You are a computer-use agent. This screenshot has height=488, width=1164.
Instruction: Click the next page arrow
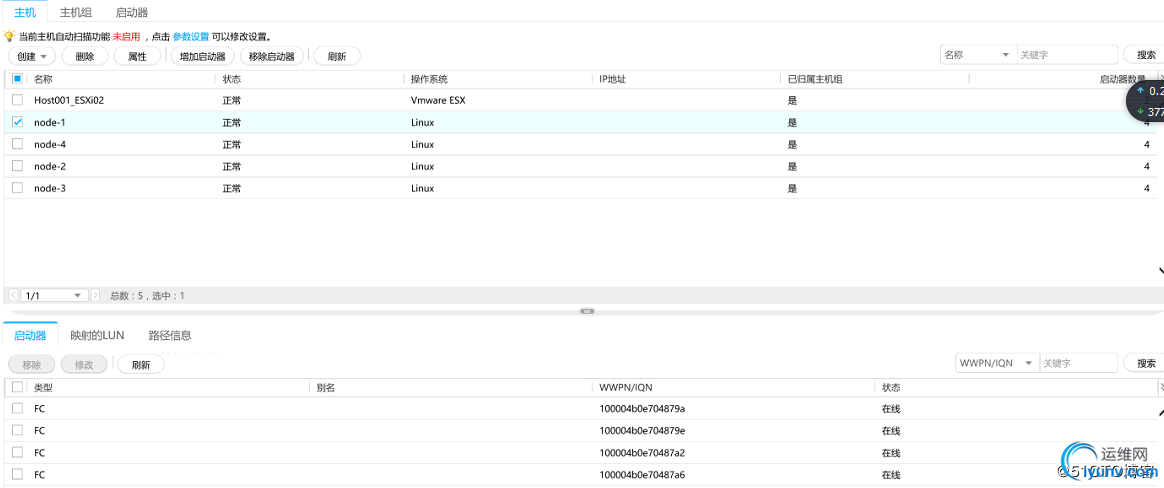[95, 296]
